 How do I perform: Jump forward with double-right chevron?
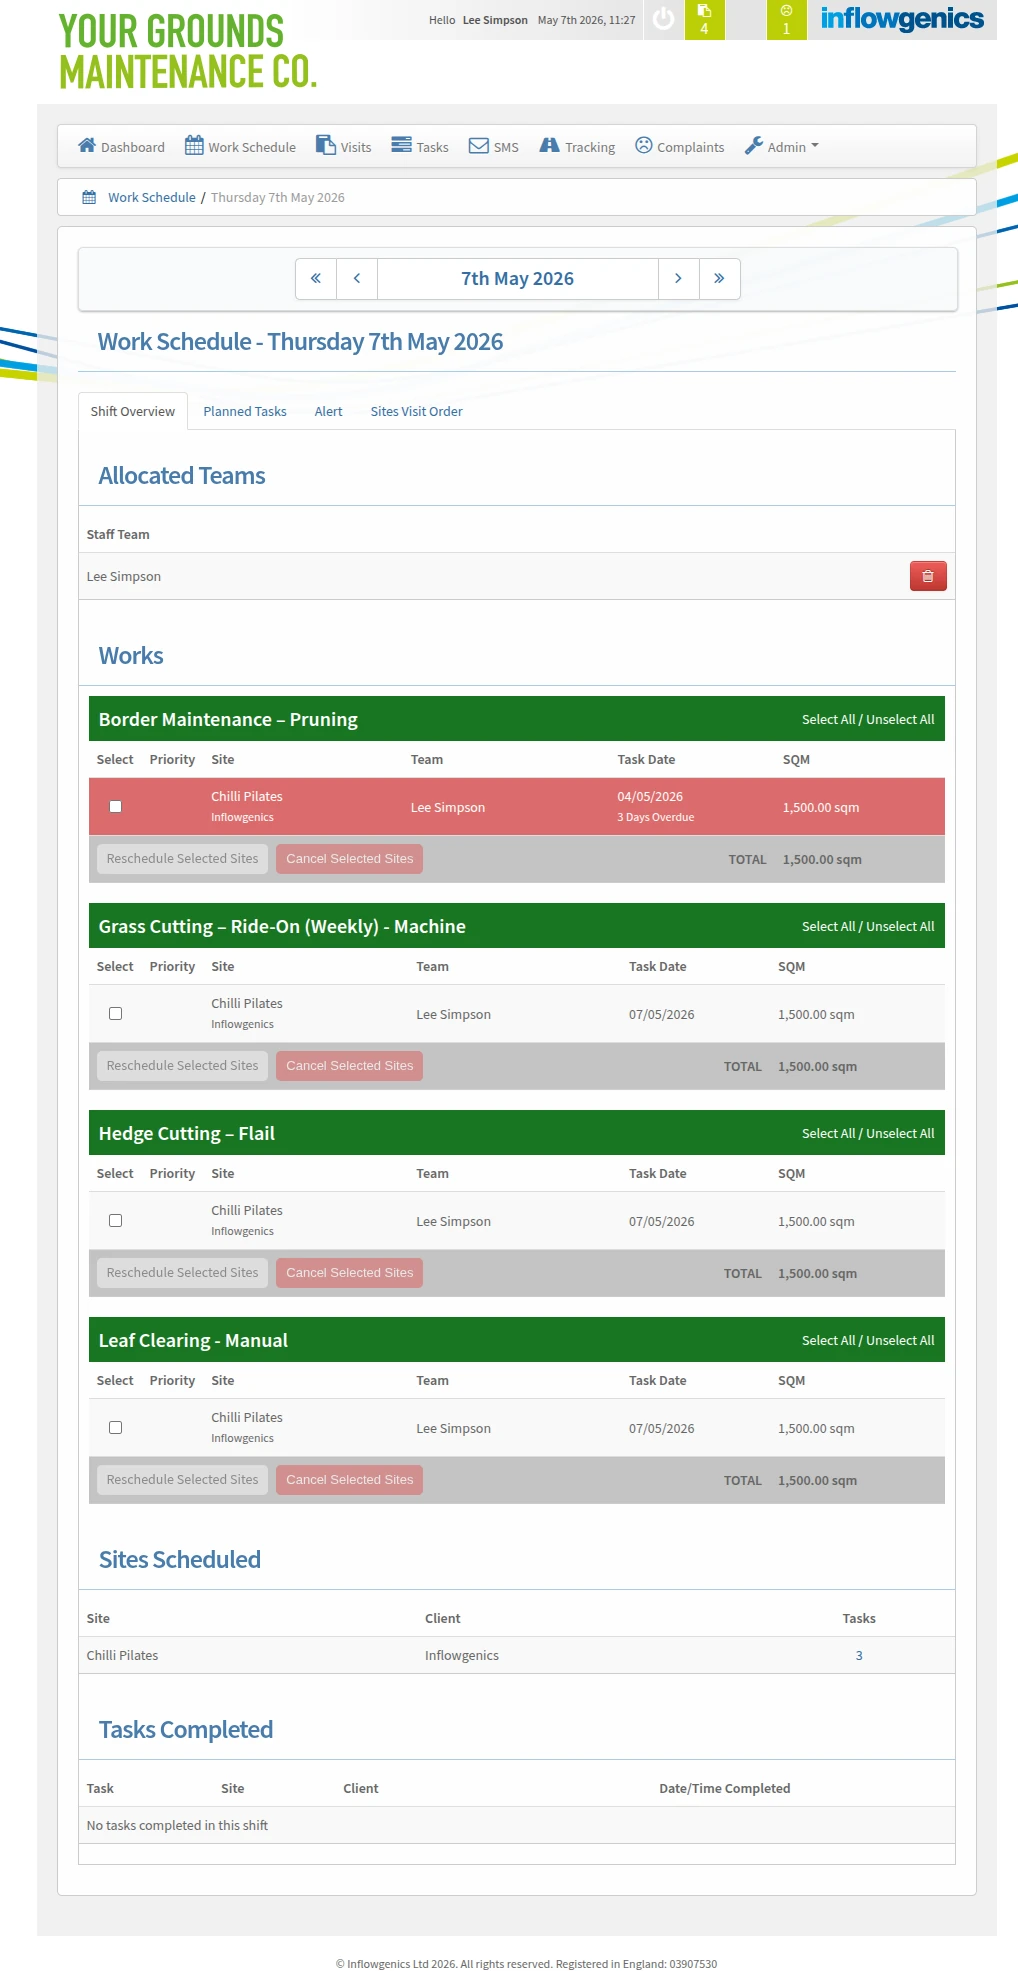pos(719,279)
